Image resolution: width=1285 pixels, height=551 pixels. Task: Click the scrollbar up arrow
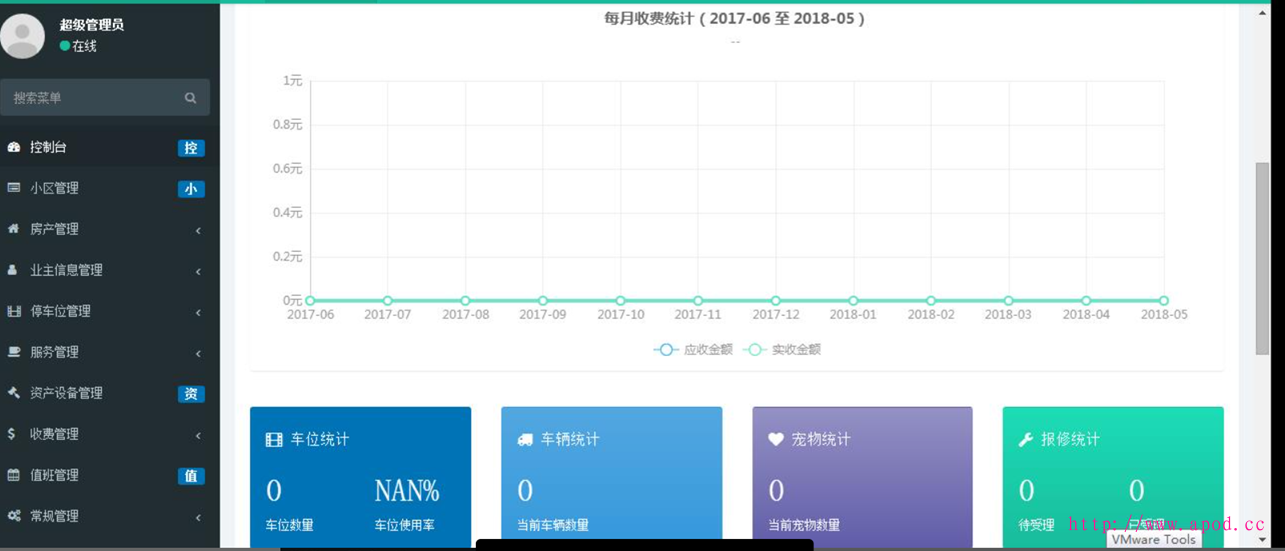(x=1262, y=13)
